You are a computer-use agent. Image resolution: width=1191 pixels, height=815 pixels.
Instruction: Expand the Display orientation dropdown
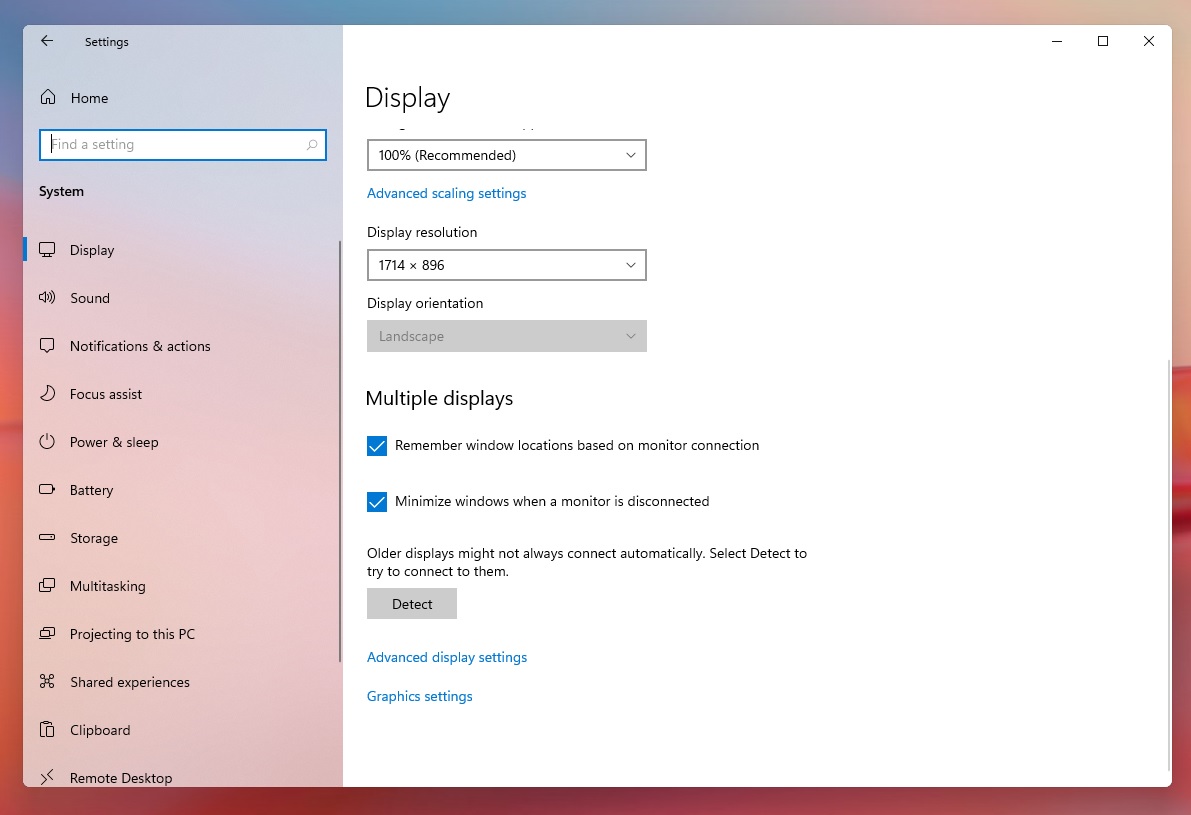point(506,336)
